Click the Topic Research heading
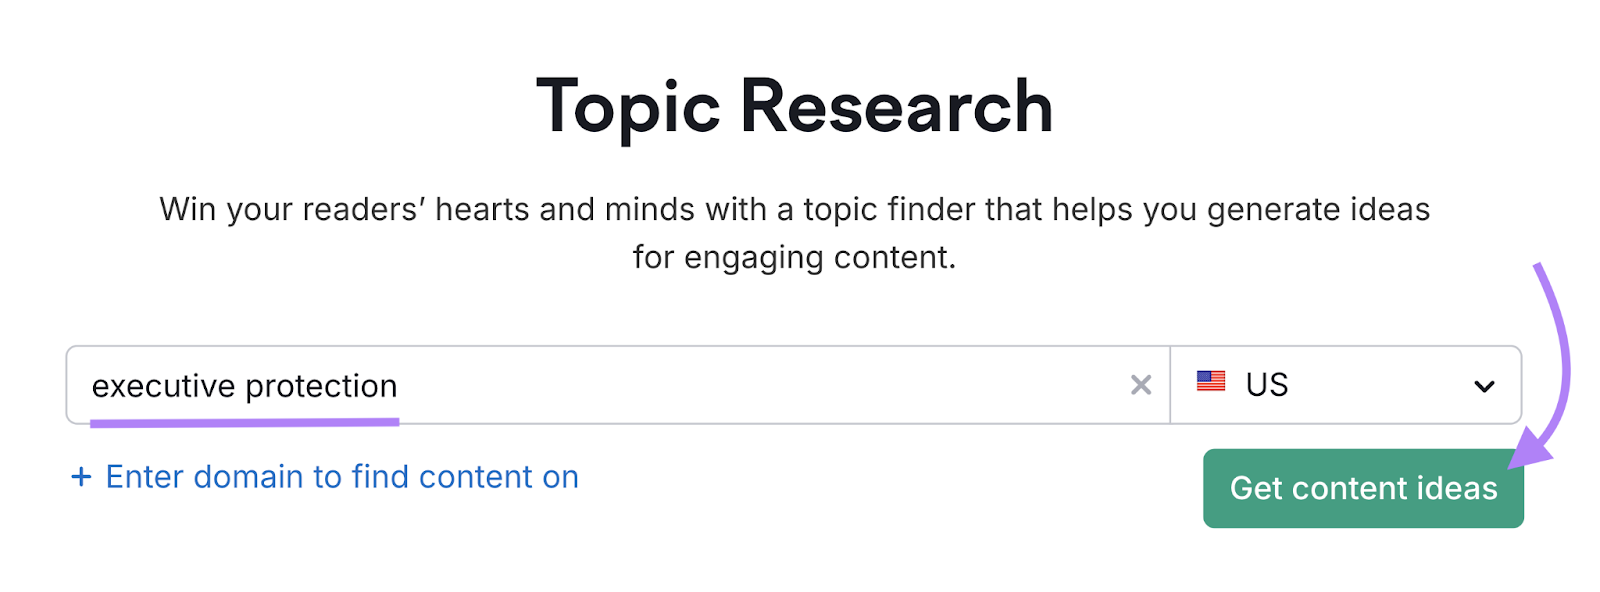 click(795, 104)
